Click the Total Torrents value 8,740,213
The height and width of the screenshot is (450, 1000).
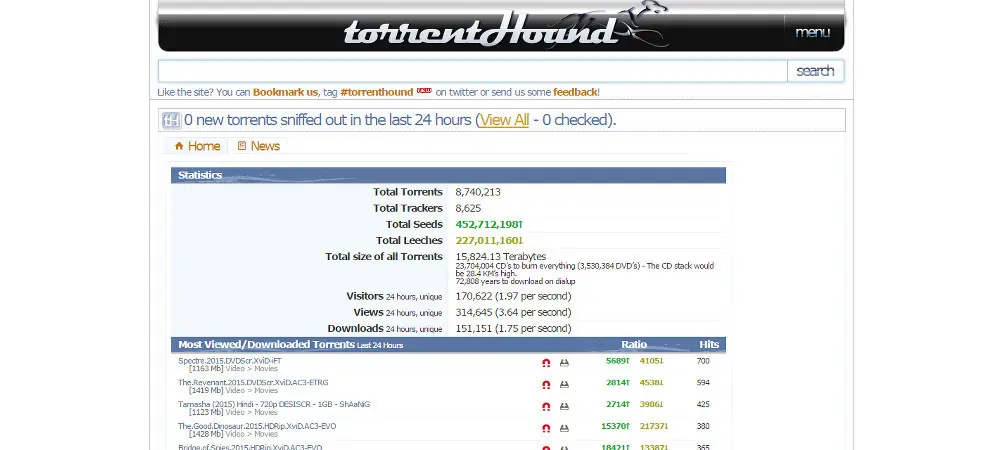(x=478, y=192)
